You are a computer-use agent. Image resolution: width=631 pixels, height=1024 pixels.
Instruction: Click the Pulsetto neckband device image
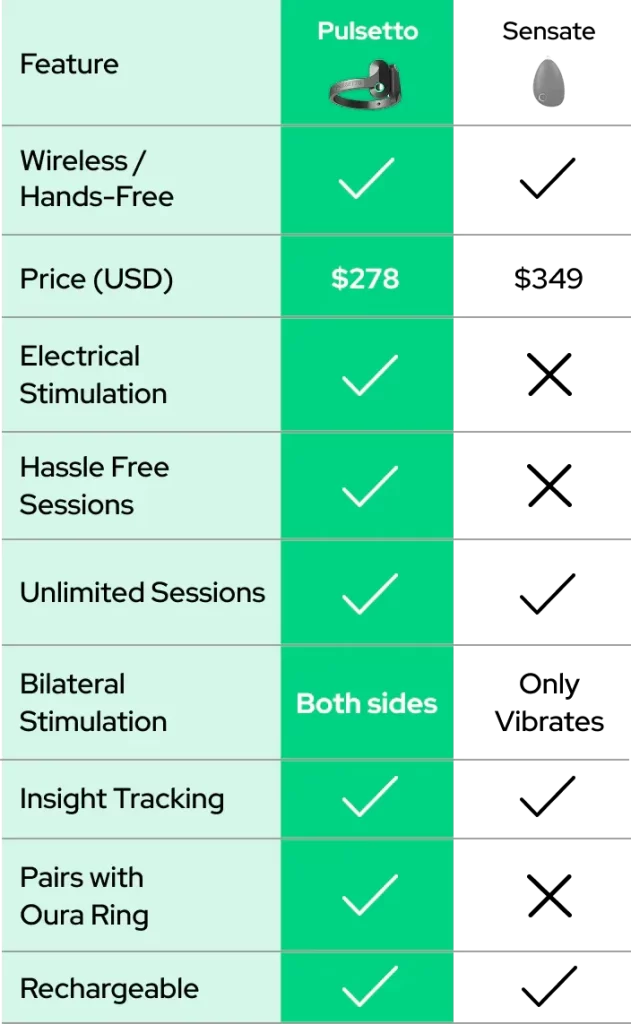click(366, 84)
